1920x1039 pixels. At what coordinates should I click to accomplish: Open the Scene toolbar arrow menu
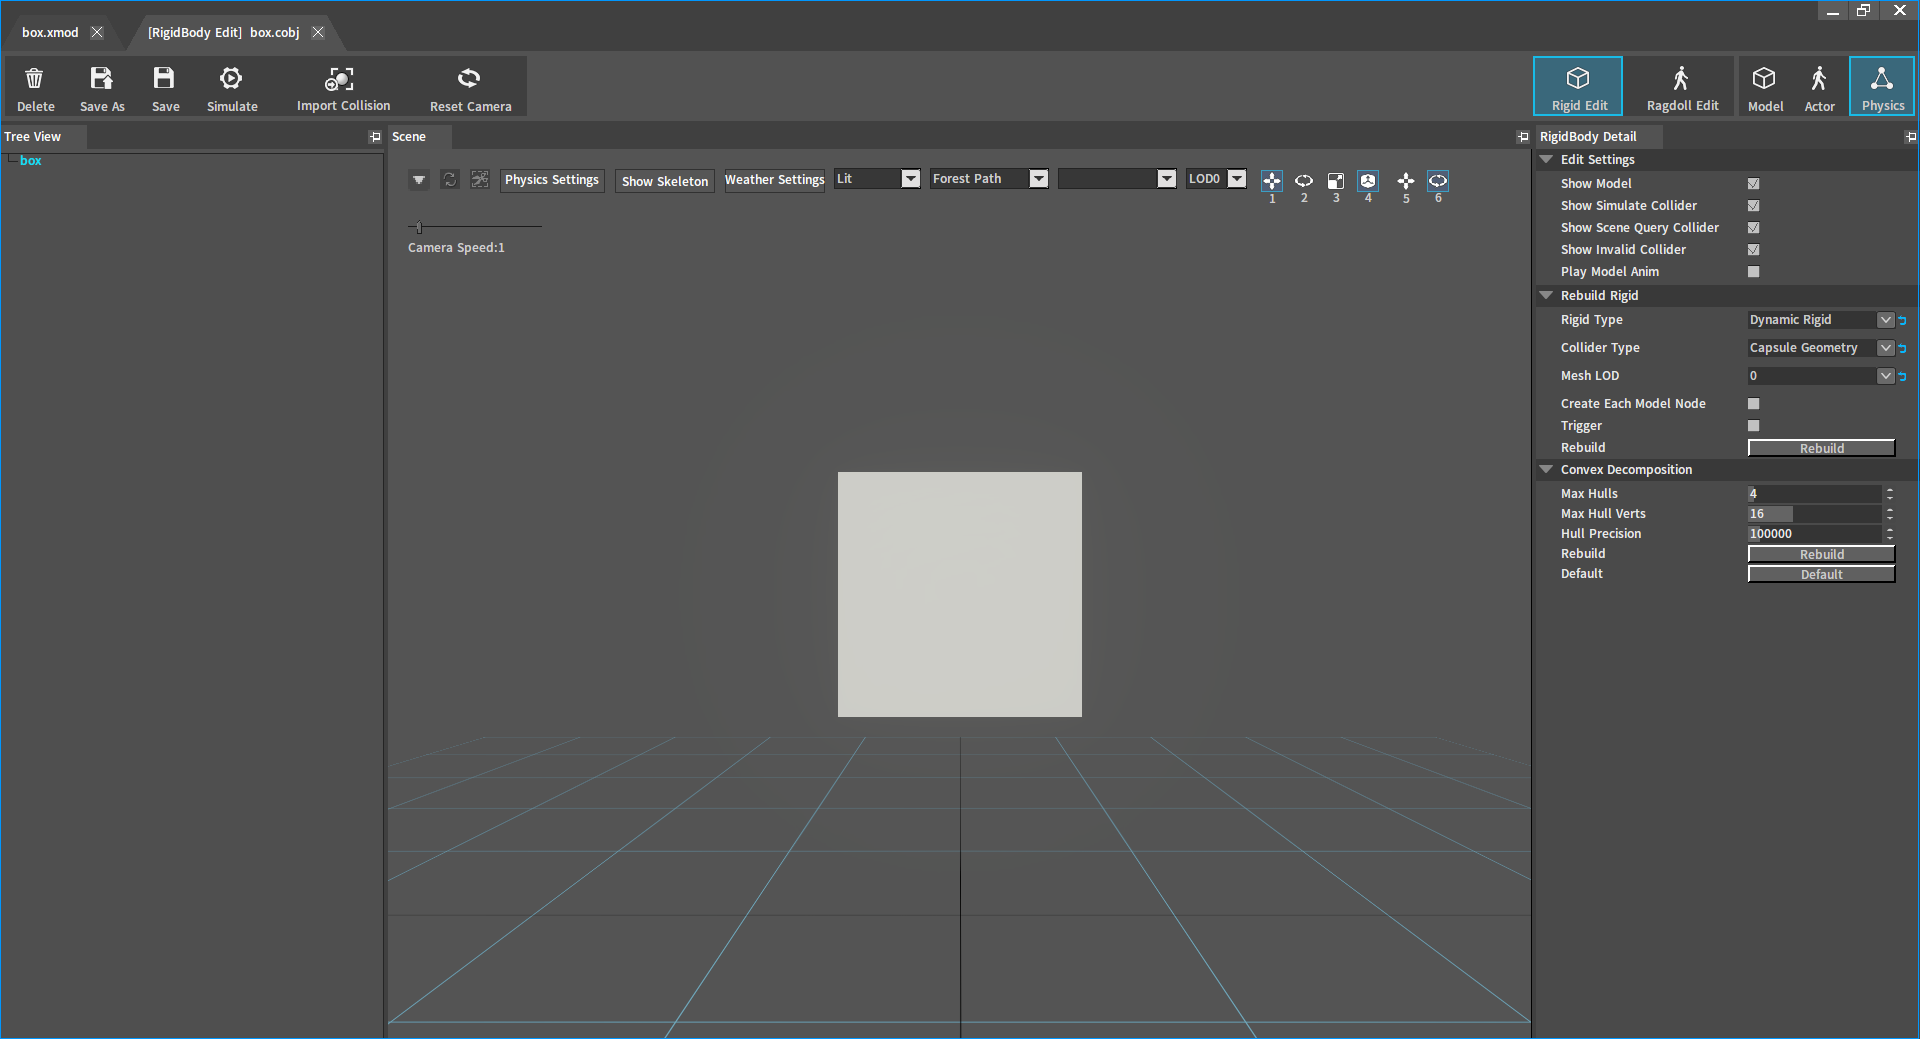(x=419, y=180)
